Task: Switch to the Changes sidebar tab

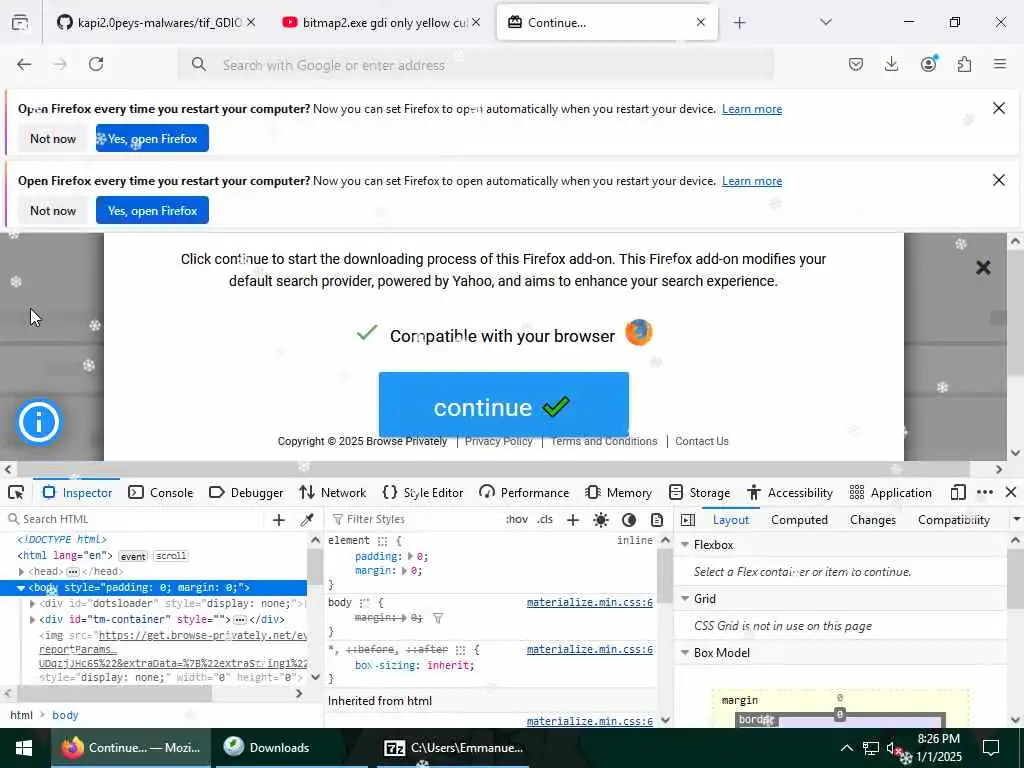Action: click(x=873, y=520)
